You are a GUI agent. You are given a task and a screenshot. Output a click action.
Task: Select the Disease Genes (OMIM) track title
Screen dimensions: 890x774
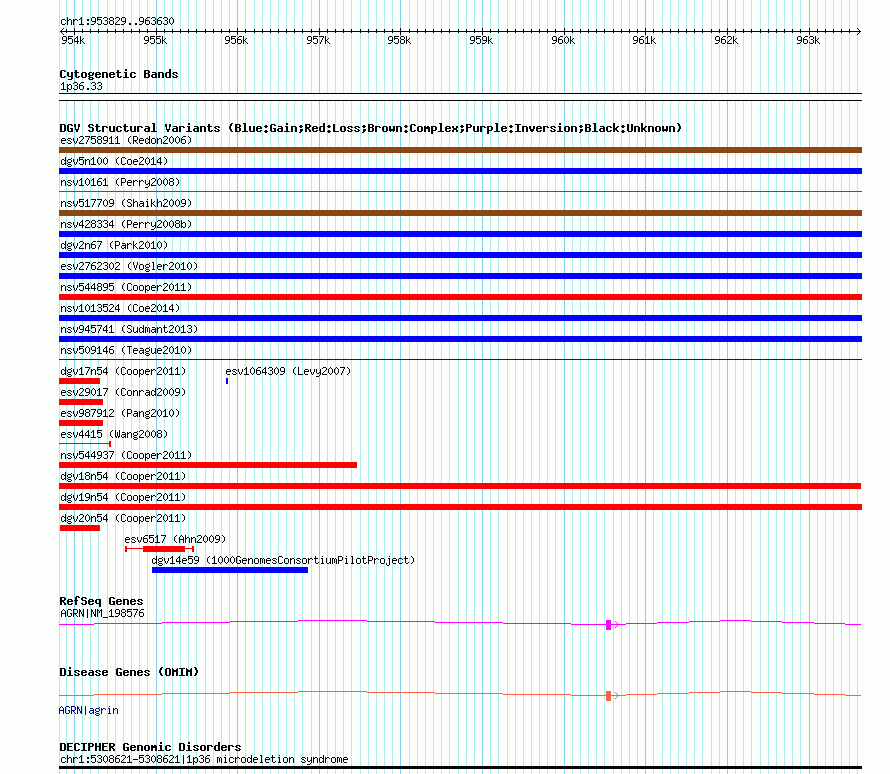pyautogui.click(x=129, y=672)
